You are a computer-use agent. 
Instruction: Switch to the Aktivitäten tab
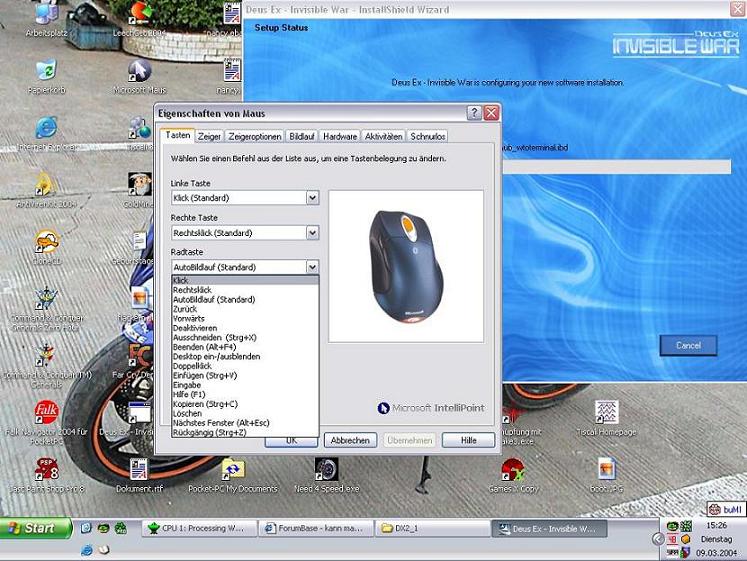pyautogui.click(x=384, y=136)
